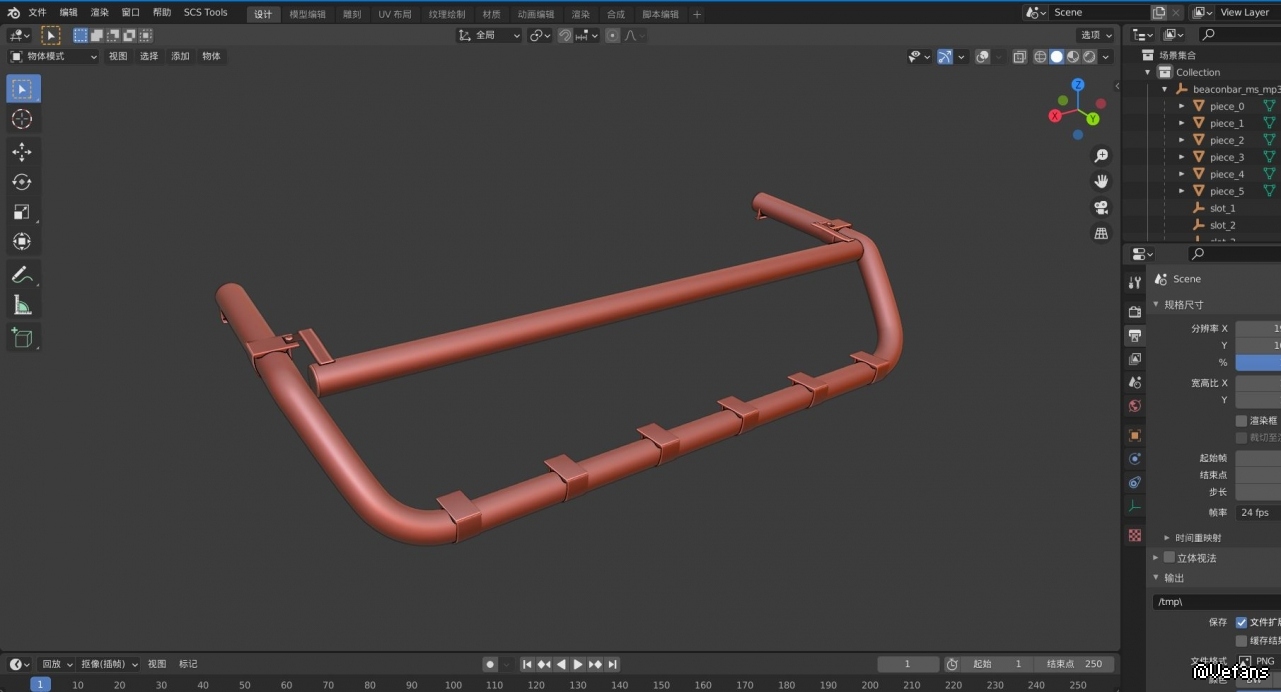Click the resolution percentage slider
The width and height of the screenshot is (1281, 692).
(1257, 362)
